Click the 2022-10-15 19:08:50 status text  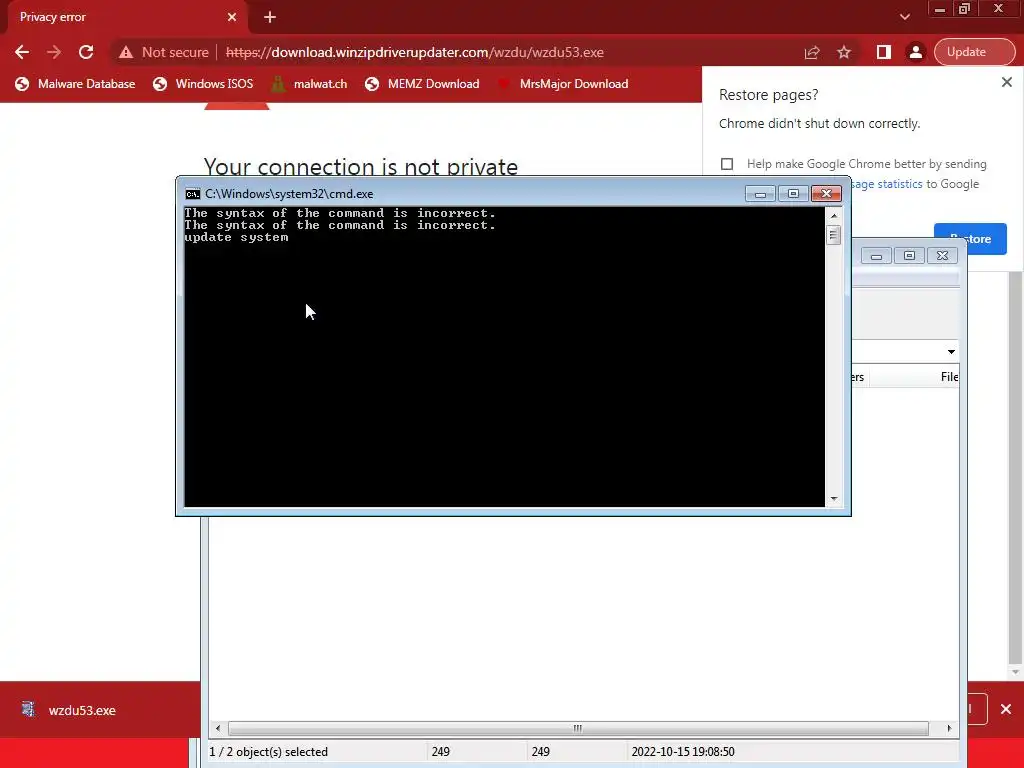coord(683,752)
